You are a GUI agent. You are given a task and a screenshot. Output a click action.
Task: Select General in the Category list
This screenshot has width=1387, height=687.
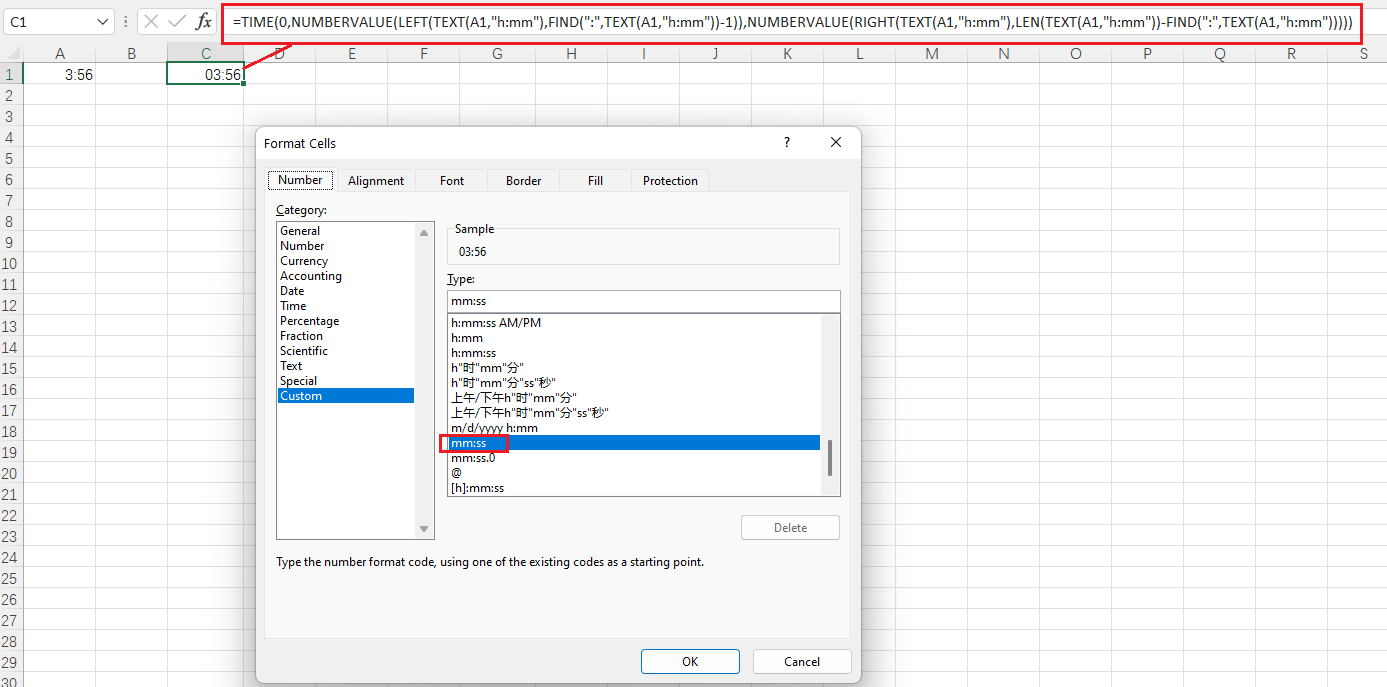pos(345,231)
